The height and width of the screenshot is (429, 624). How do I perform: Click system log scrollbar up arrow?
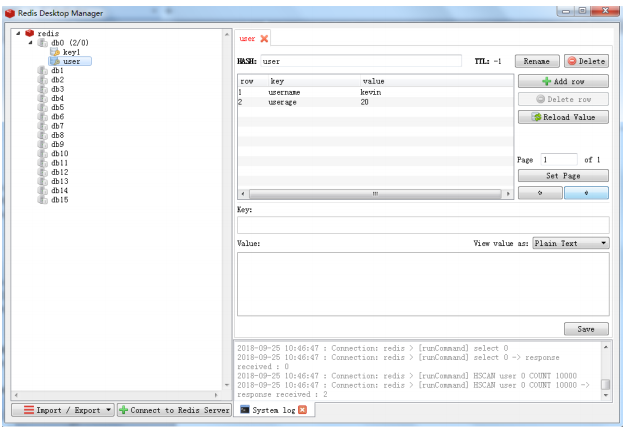click(x=606, y=347)
